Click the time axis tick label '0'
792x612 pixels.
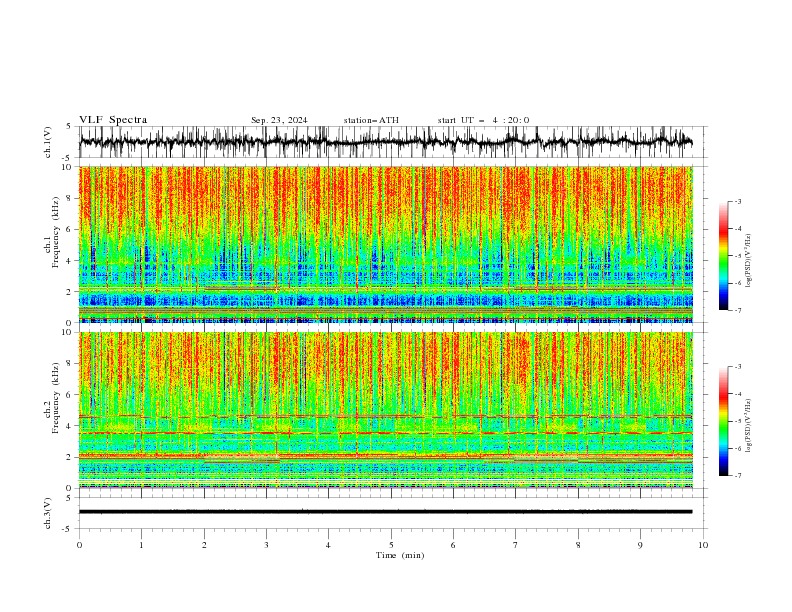(79, 545)
